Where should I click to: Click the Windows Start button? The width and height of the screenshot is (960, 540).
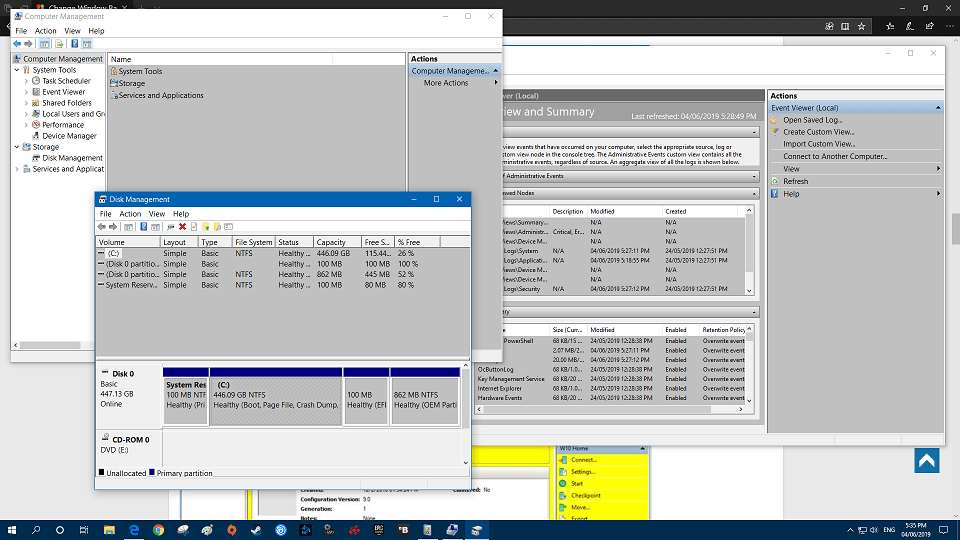[12, 530]
